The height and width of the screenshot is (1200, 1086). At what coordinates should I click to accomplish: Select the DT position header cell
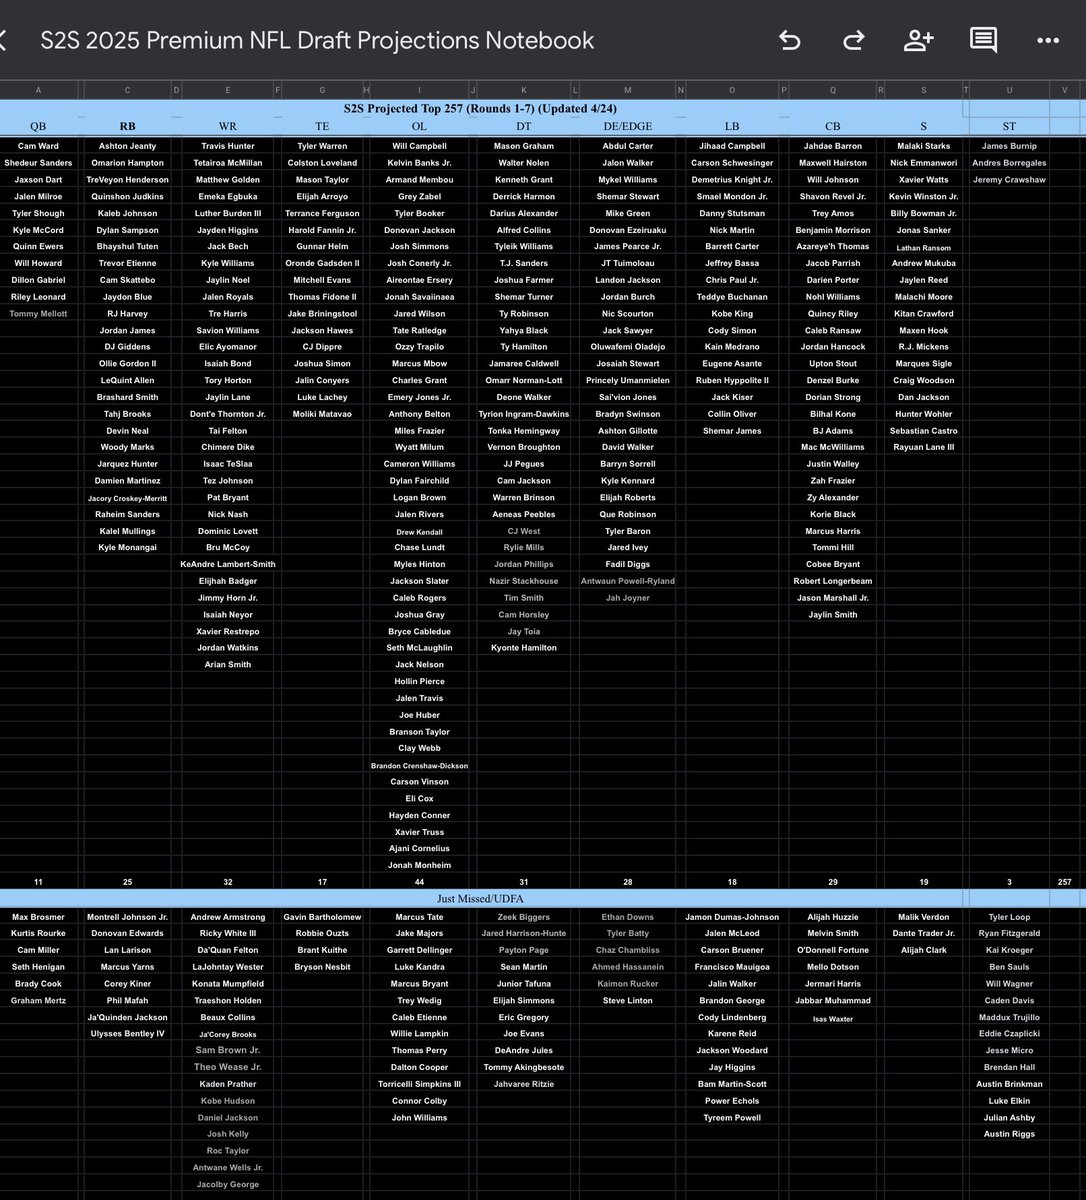524,126
